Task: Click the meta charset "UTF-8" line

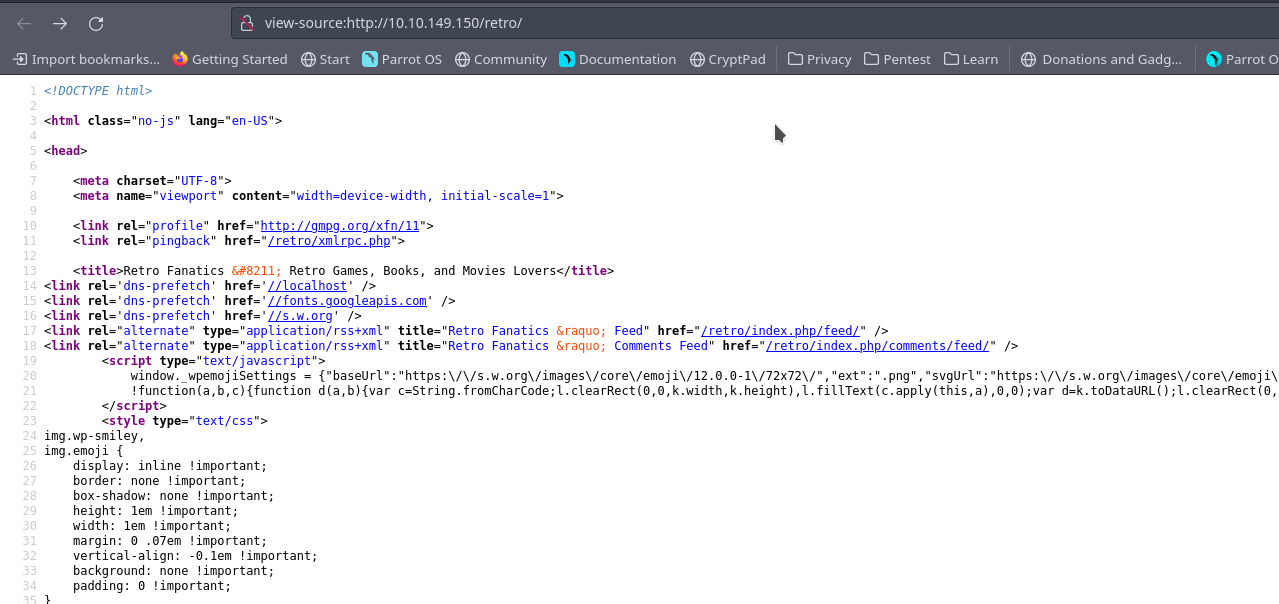Action: pos(152,181)
